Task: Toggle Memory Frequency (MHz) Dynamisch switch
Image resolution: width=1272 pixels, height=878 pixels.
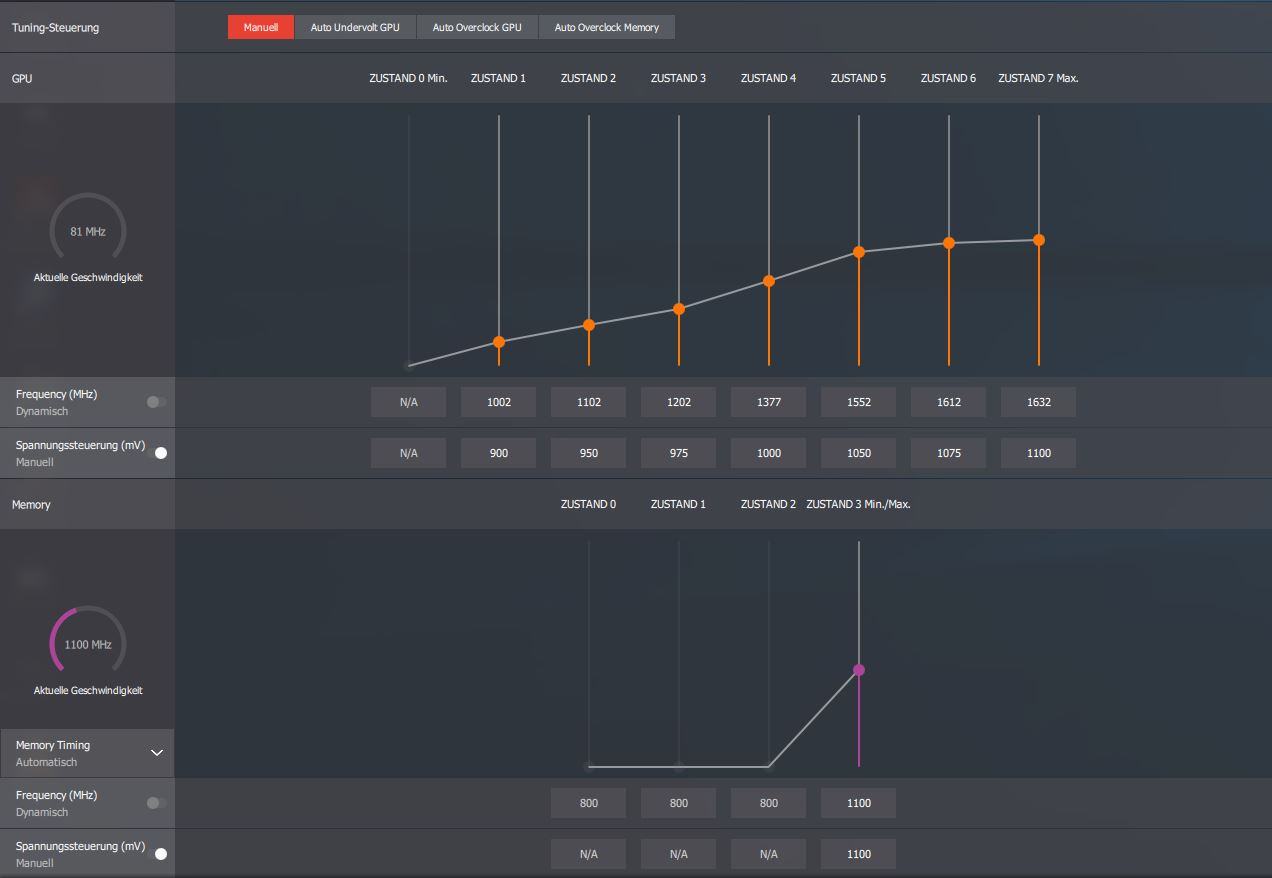Action: tap(156, 803)
